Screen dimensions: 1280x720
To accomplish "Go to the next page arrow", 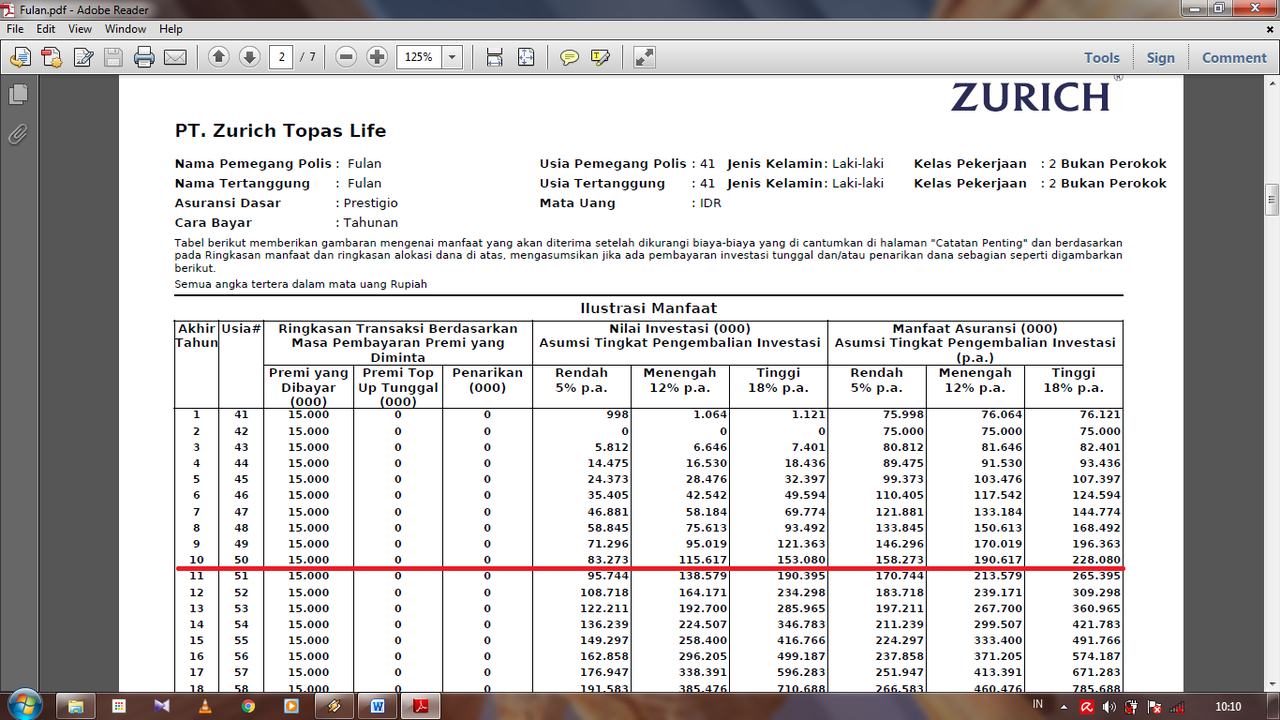I will (249, 57).
